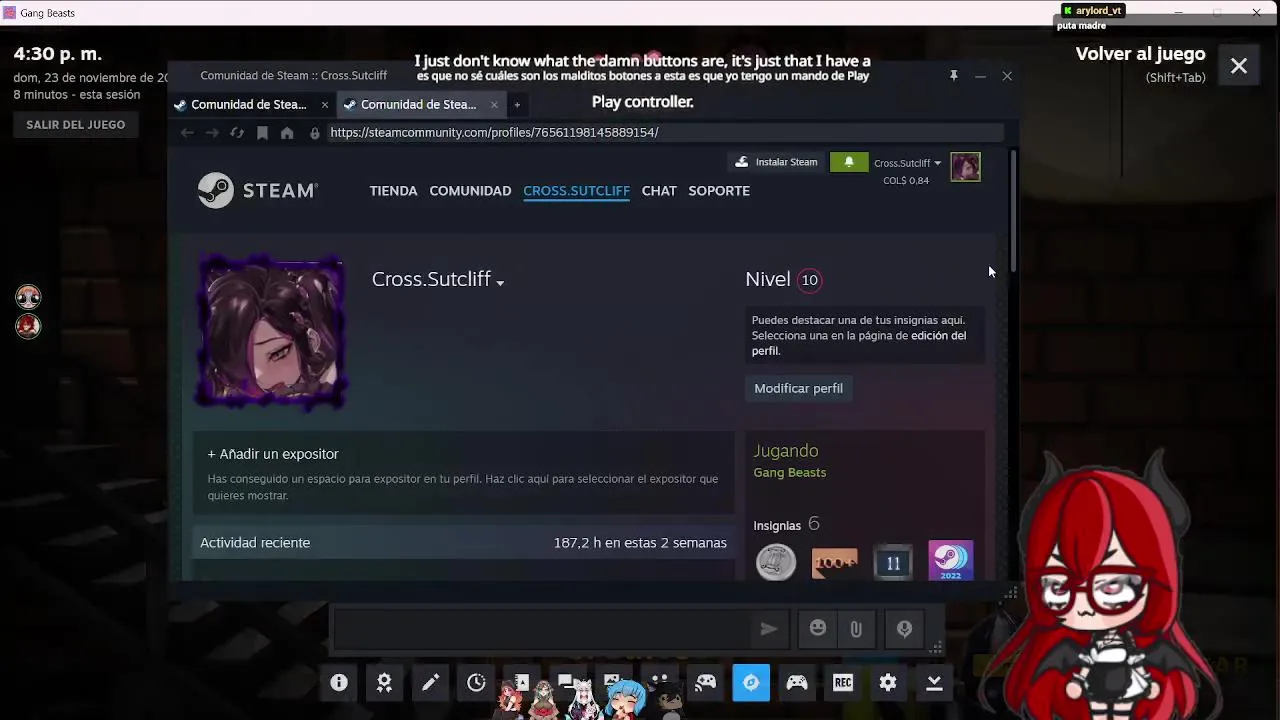Click + Añadir un expositor
This screenshot has height=720, width=1280.
pos(273,454)
